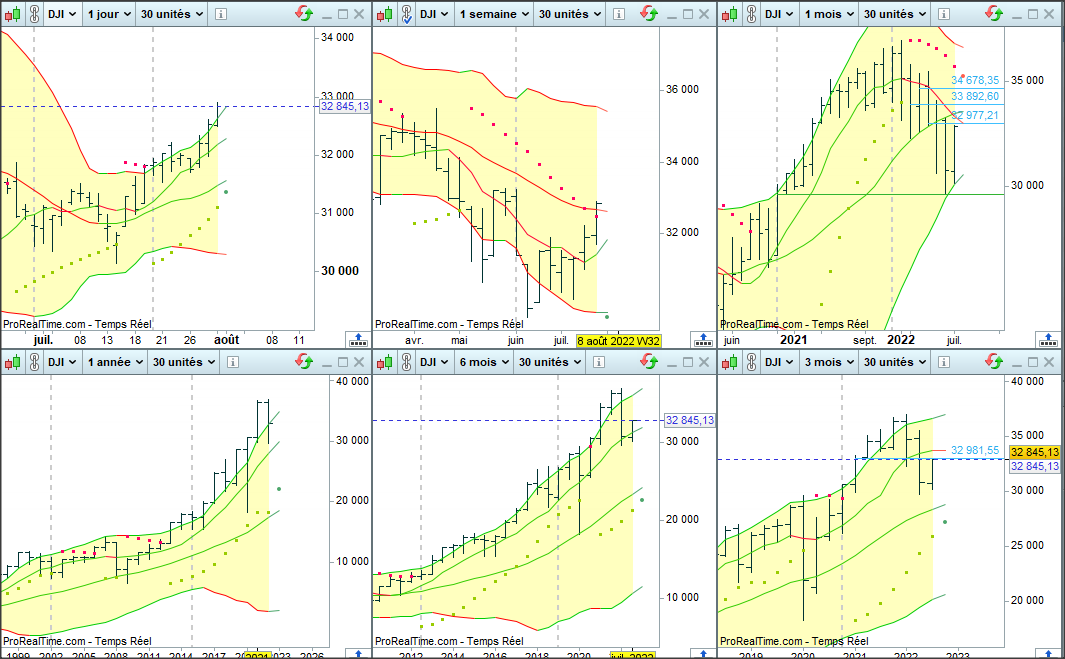
Task: Click blue arrow icon below 1 mois chart
Action: click(x=1048, y=340)
